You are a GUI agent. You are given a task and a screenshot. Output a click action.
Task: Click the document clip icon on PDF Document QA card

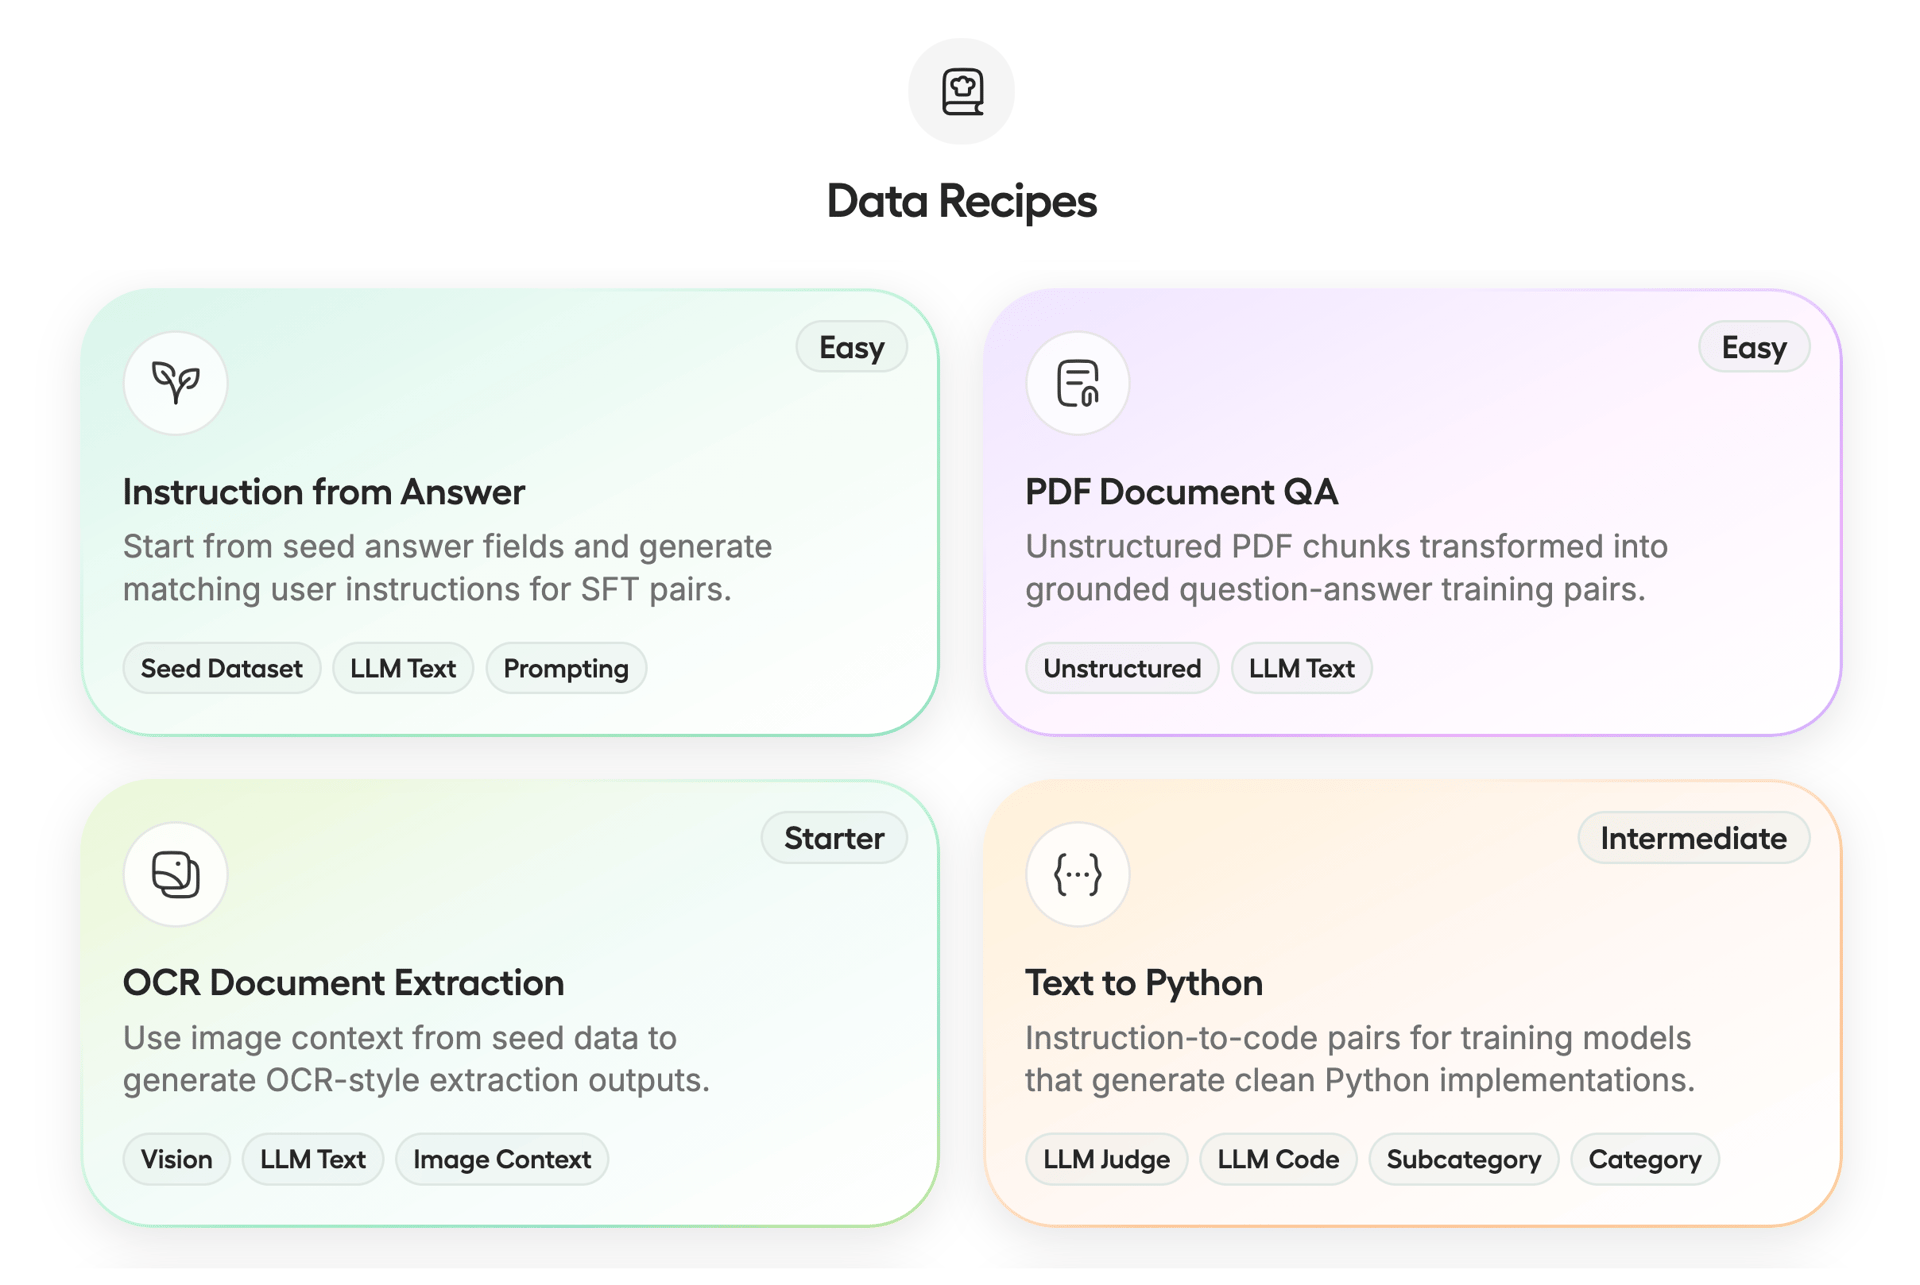point(1077,383)
